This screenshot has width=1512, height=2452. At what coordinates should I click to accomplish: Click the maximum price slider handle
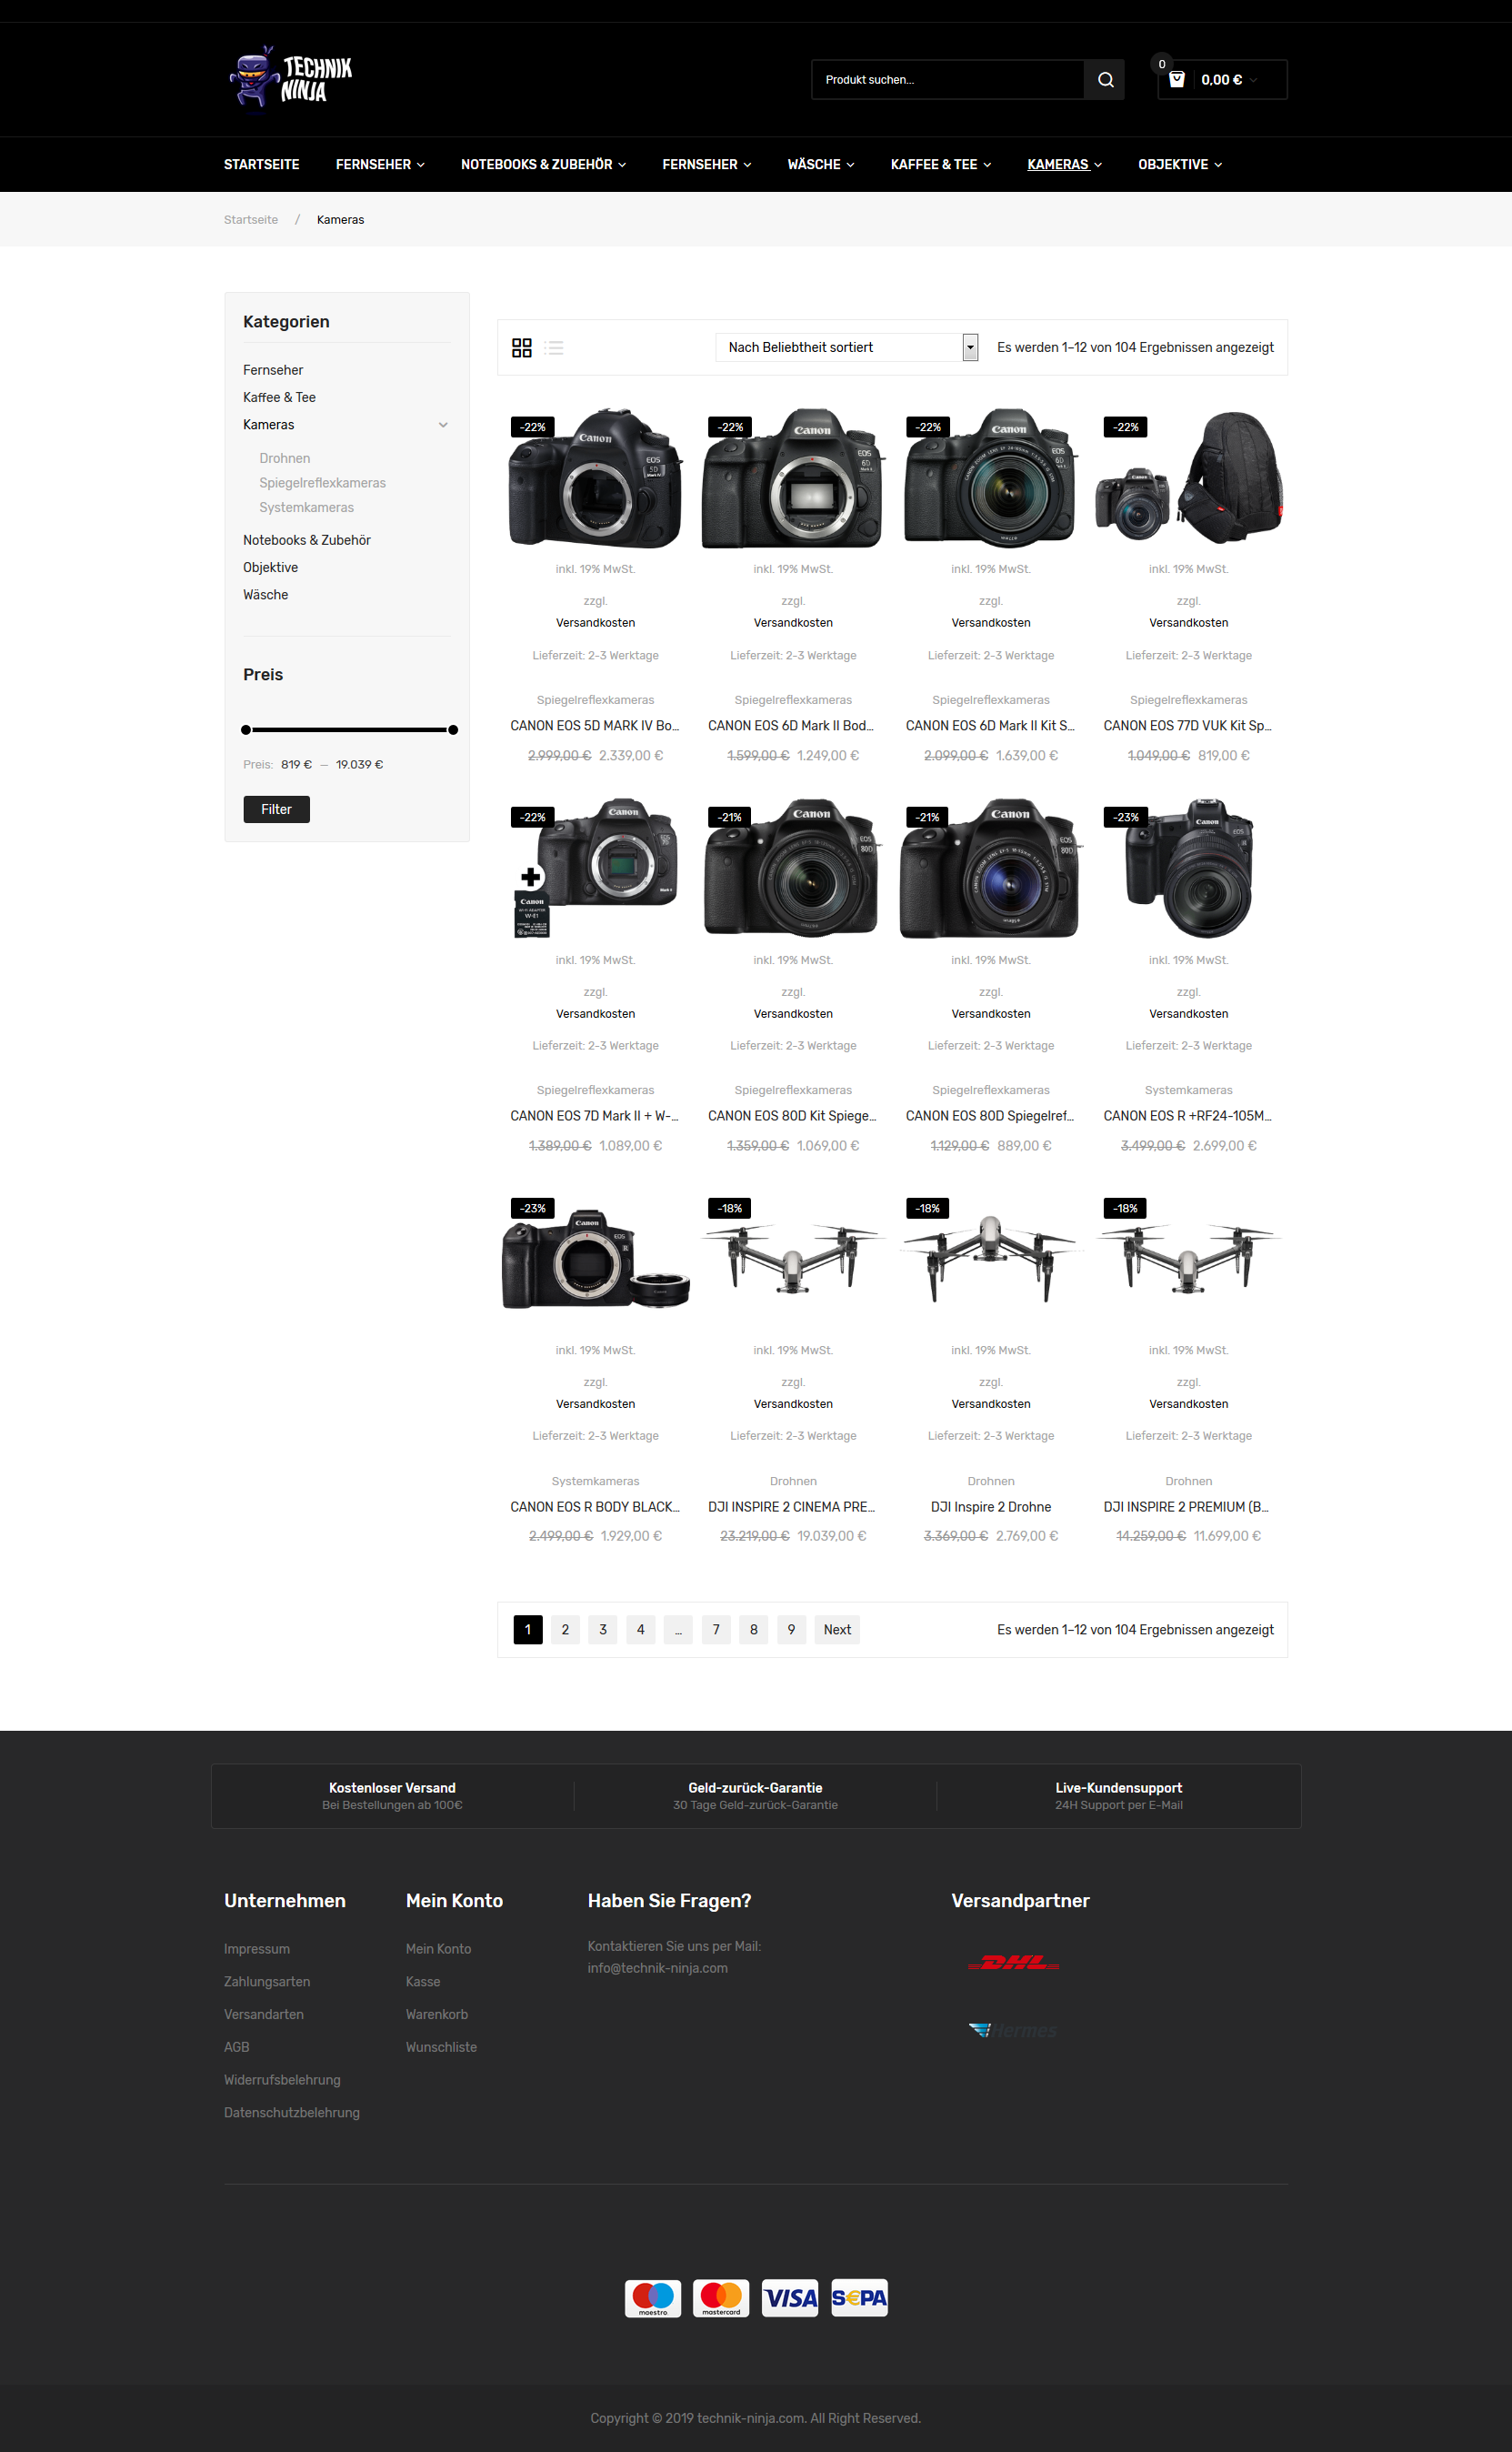(453, 730)
